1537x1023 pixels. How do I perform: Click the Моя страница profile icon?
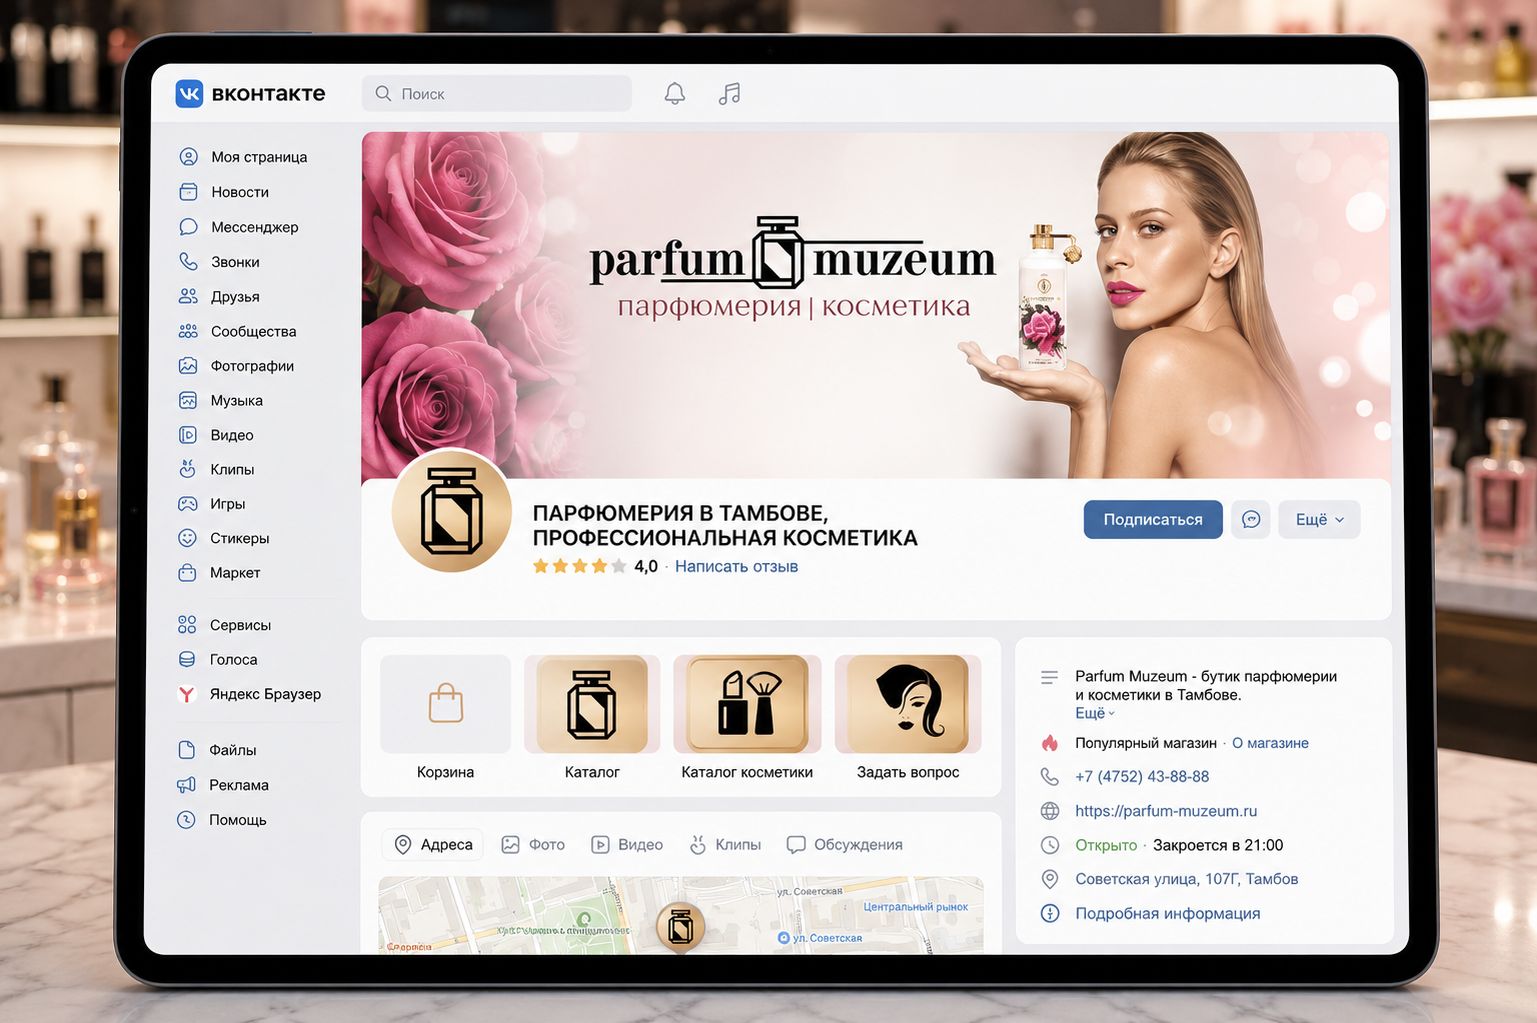pos(188,157)
